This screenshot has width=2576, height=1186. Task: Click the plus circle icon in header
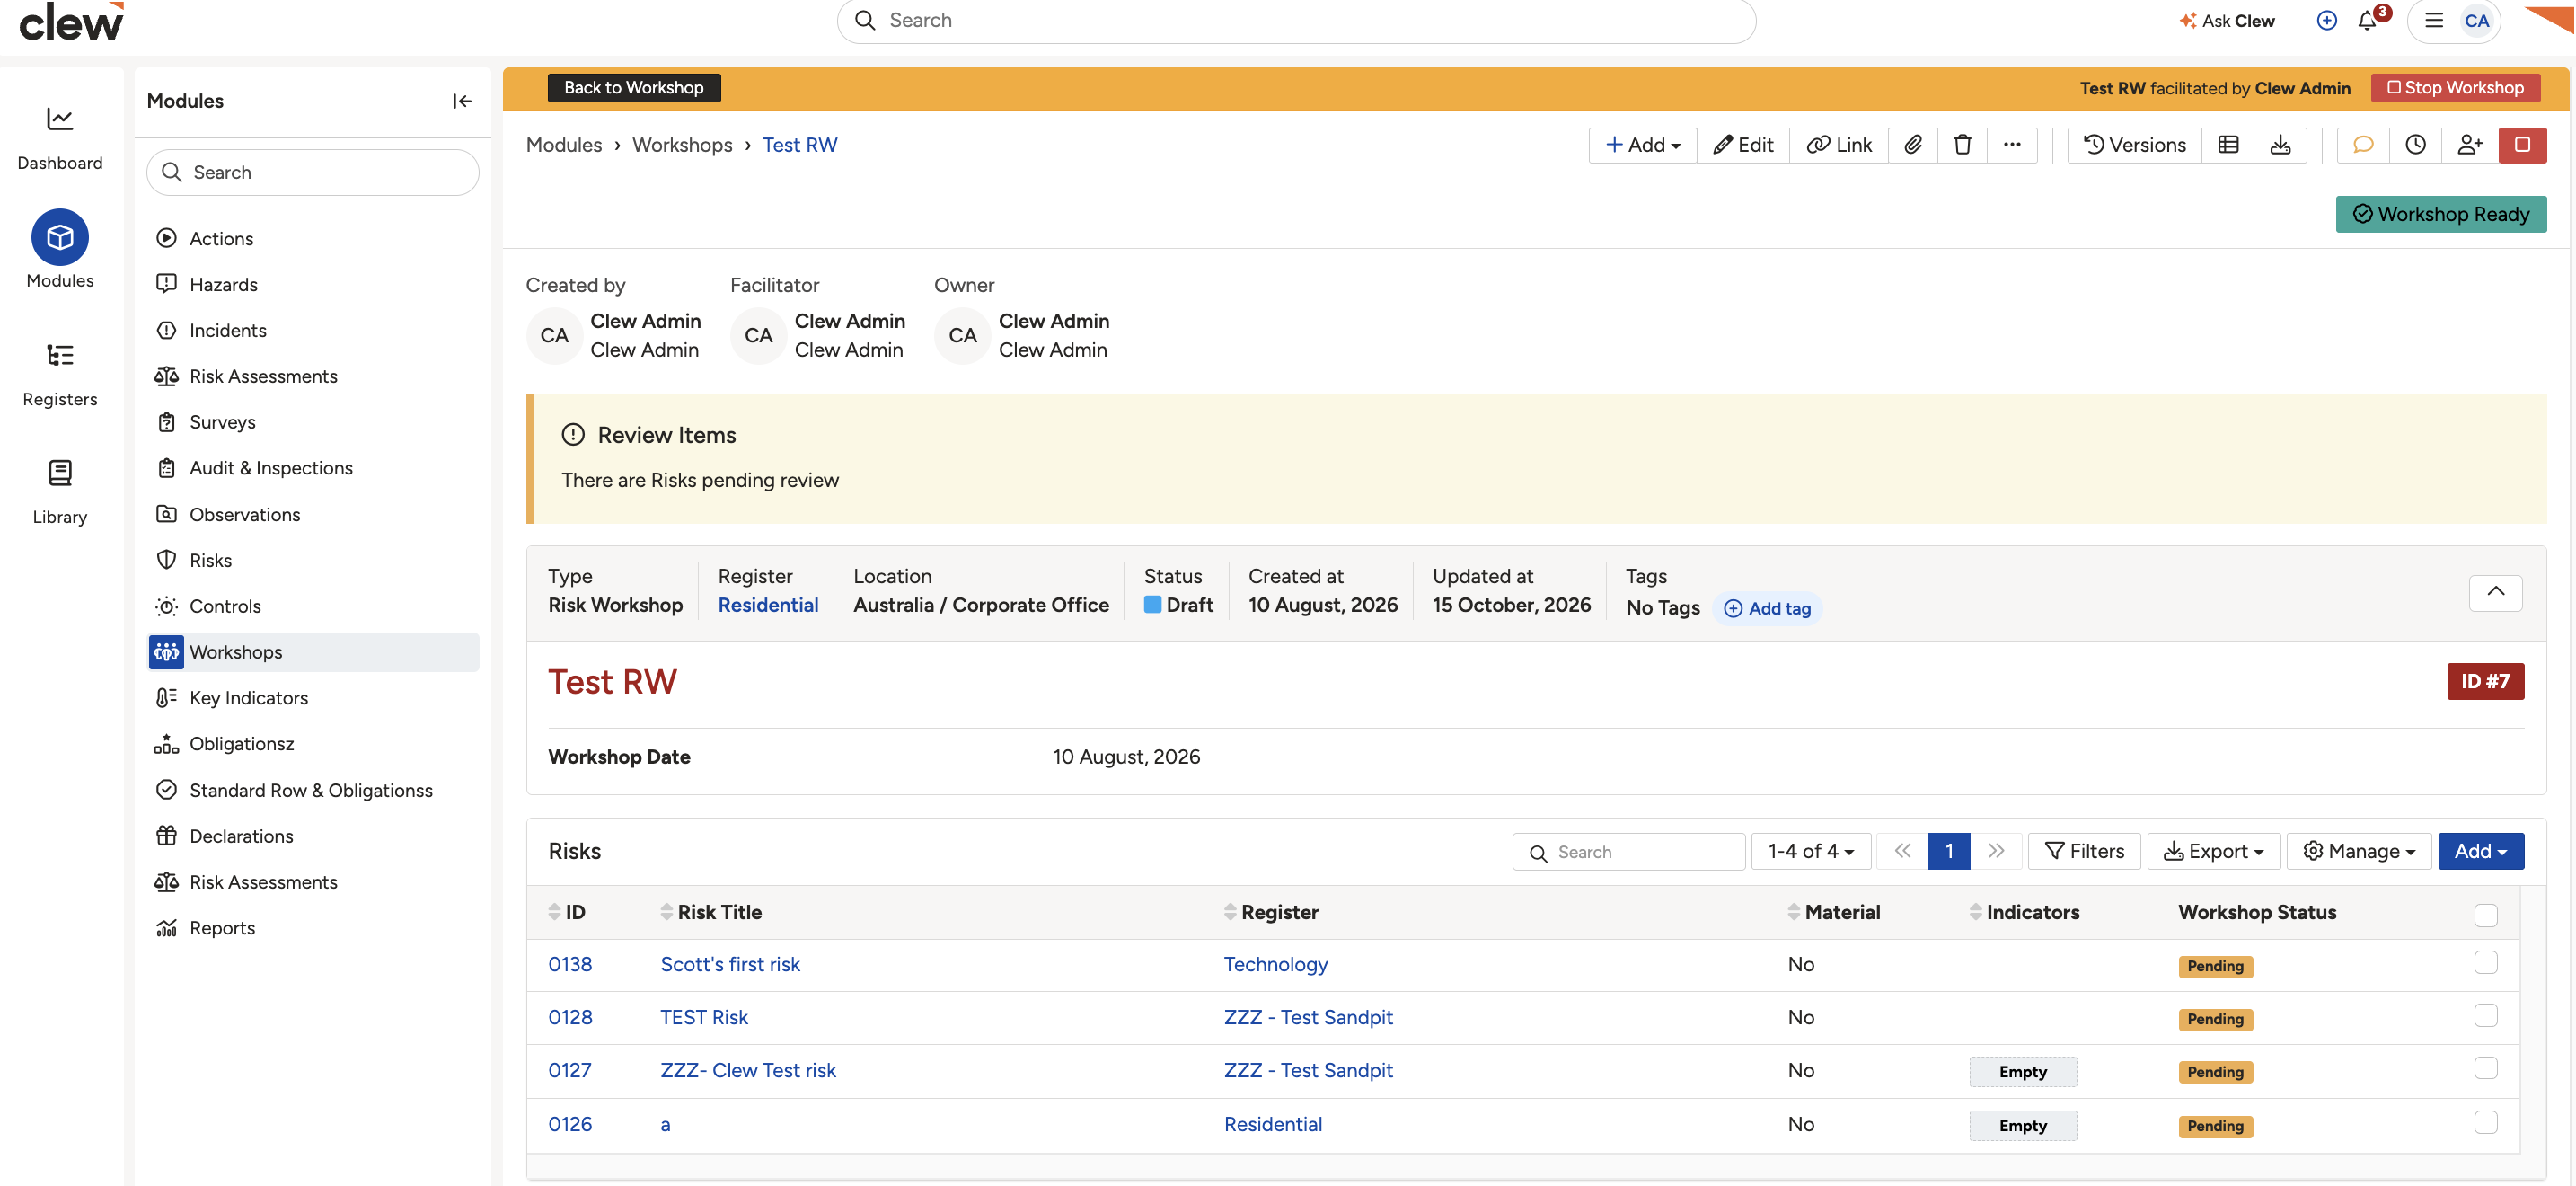(x=2326, y=21)
